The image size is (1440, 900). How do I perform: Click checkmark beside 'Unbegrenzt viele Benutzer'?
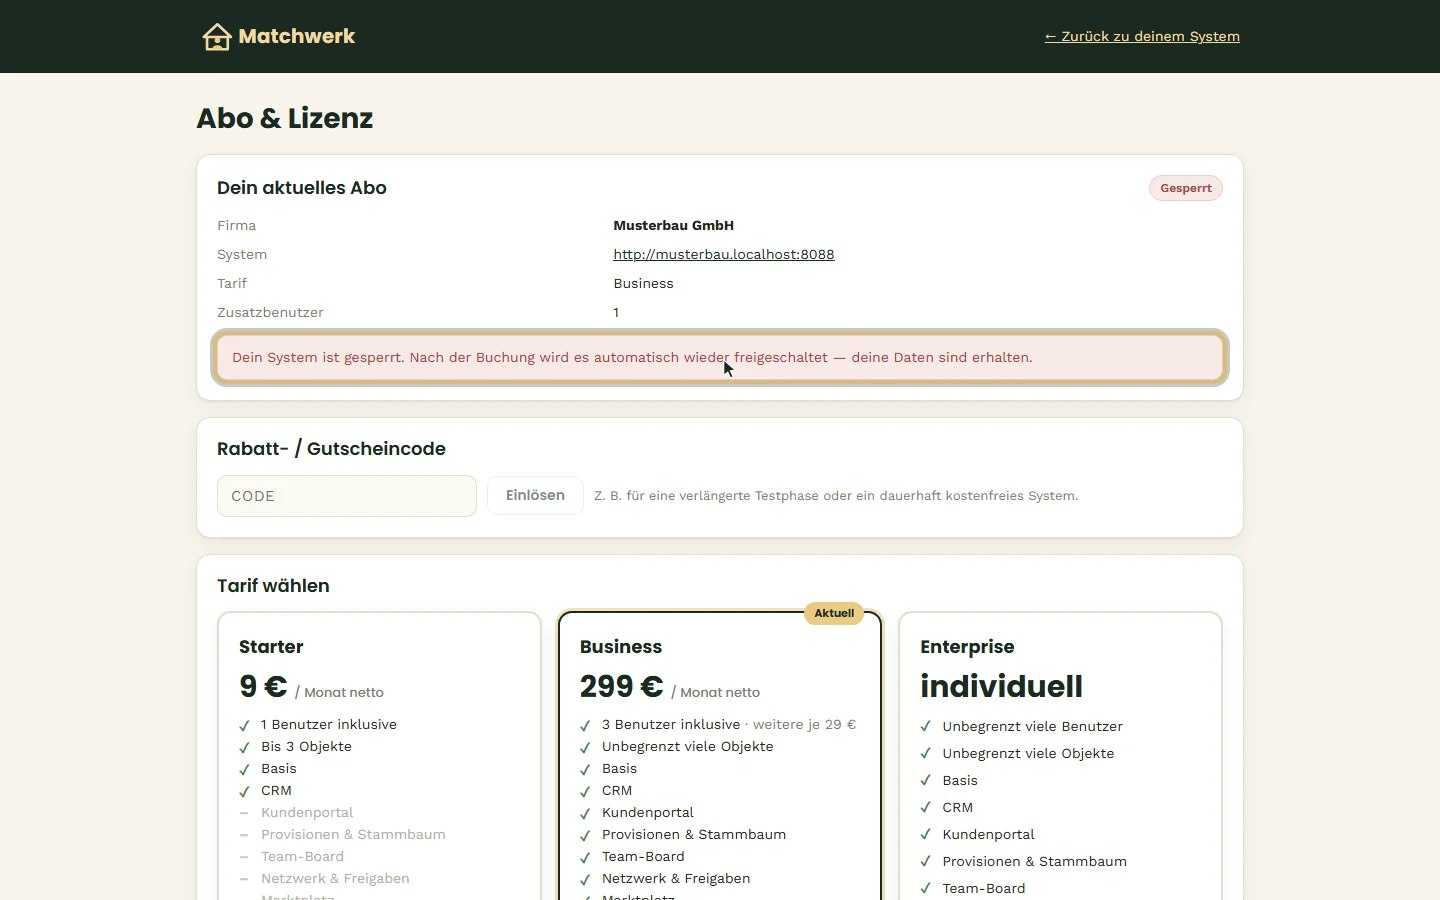click(926, 727)
